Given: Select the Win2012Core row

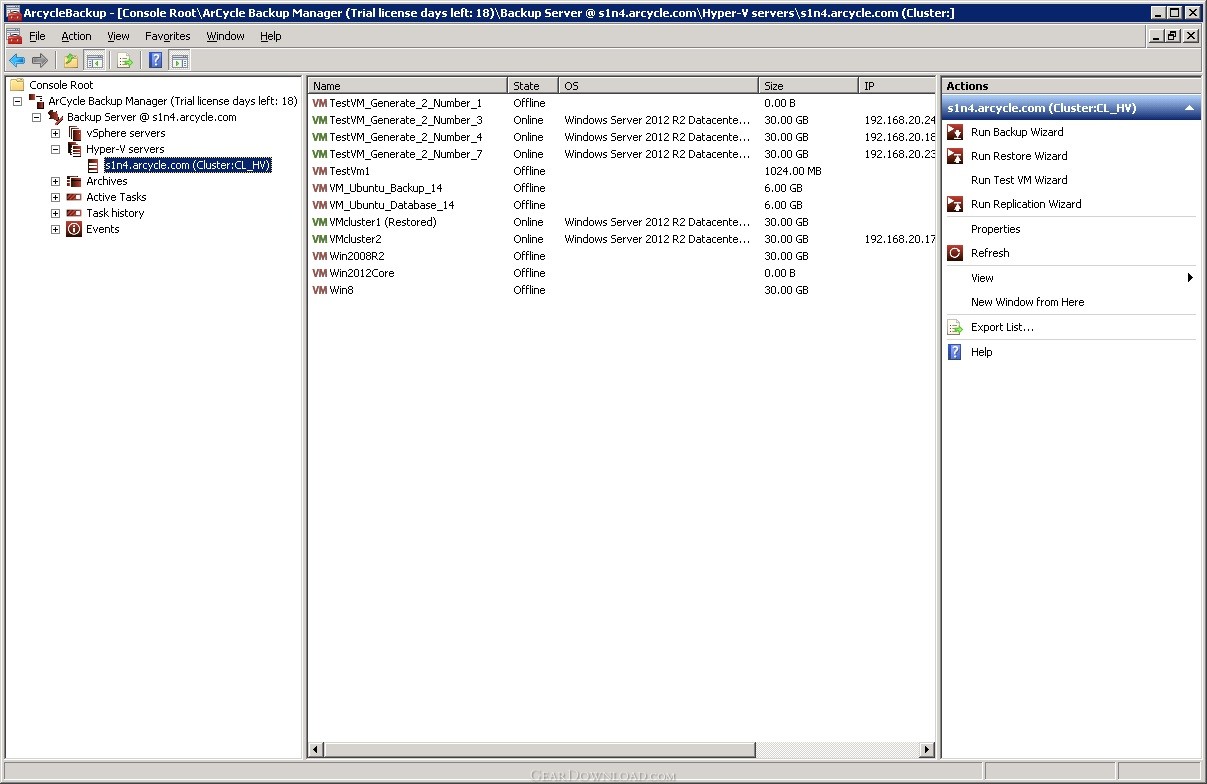Looking at the screenshot, I should coord(622,273).
